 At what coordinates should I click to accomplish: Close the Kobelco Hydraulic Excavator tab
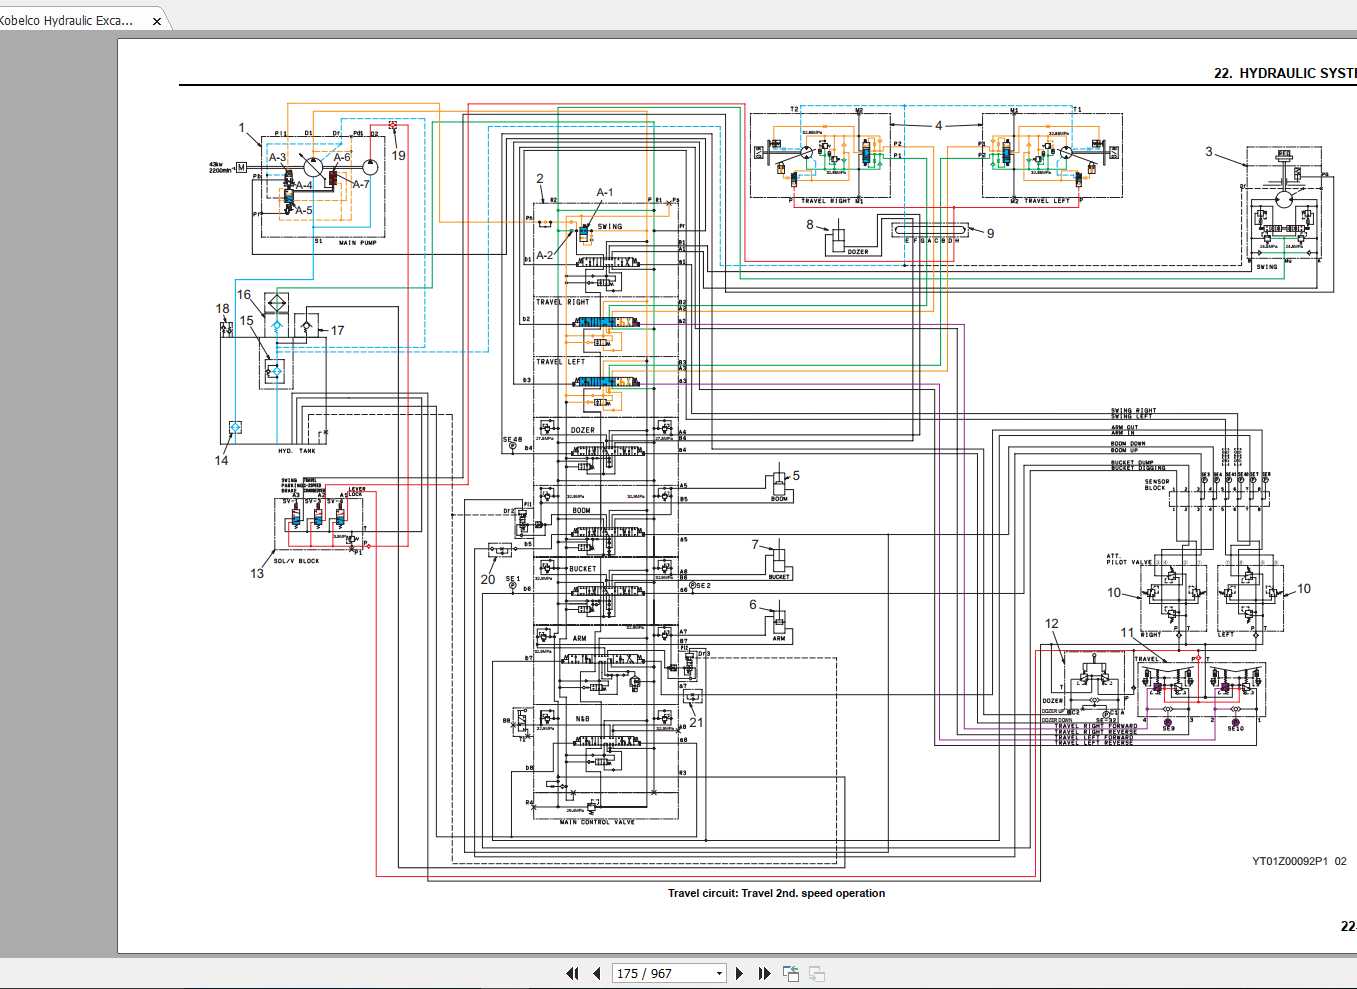[157, 21]
